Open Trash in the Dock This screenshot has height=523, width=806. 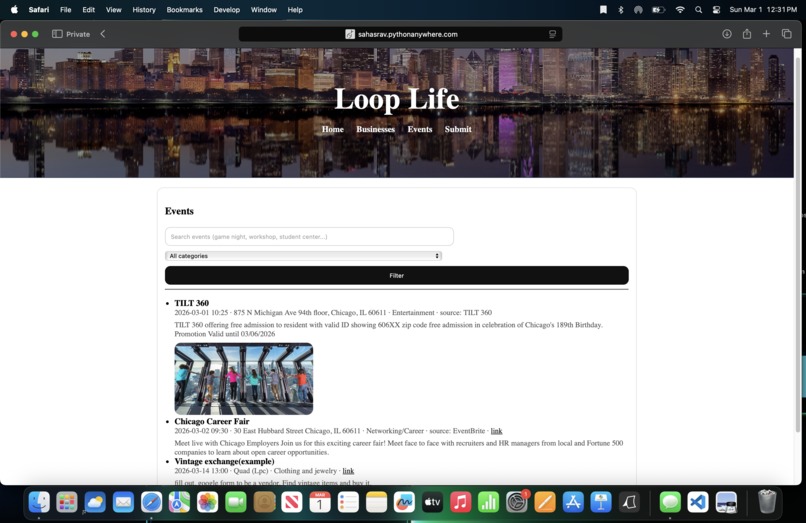point(767,502)
